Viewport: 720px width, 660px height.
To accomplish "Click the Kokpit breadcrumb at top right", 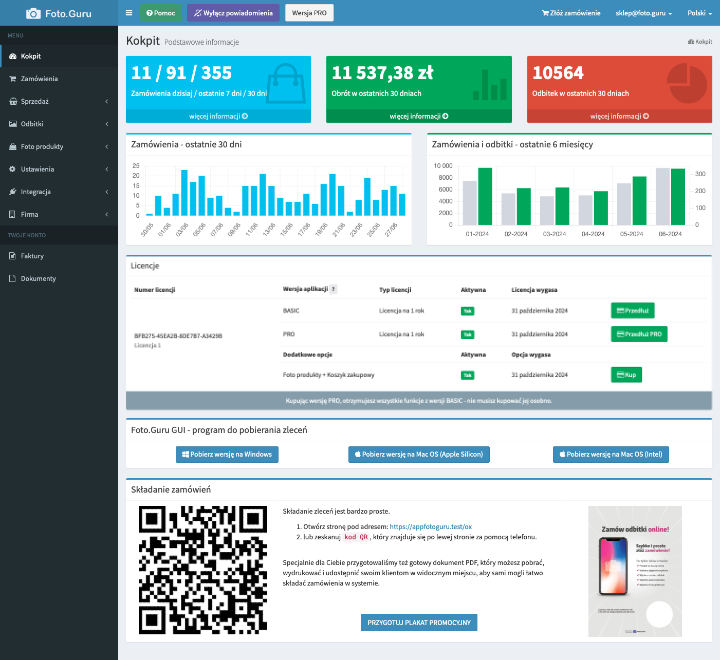I will click(x=700, y=42).
